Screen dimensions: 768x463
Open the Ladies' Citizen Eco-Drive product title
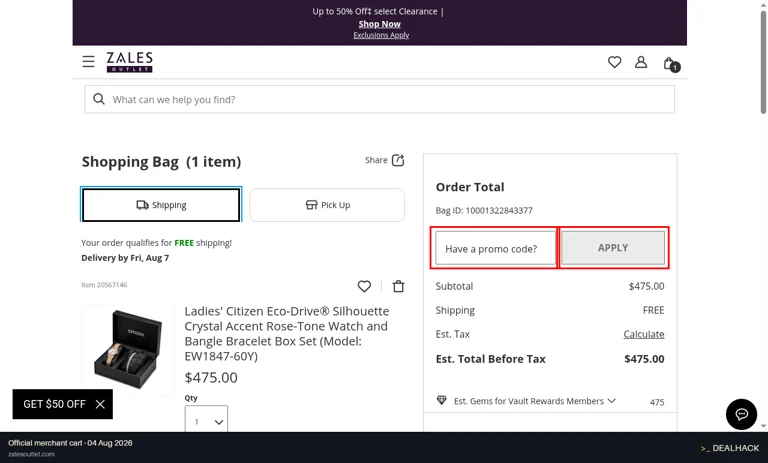click(x=287, y=334)
